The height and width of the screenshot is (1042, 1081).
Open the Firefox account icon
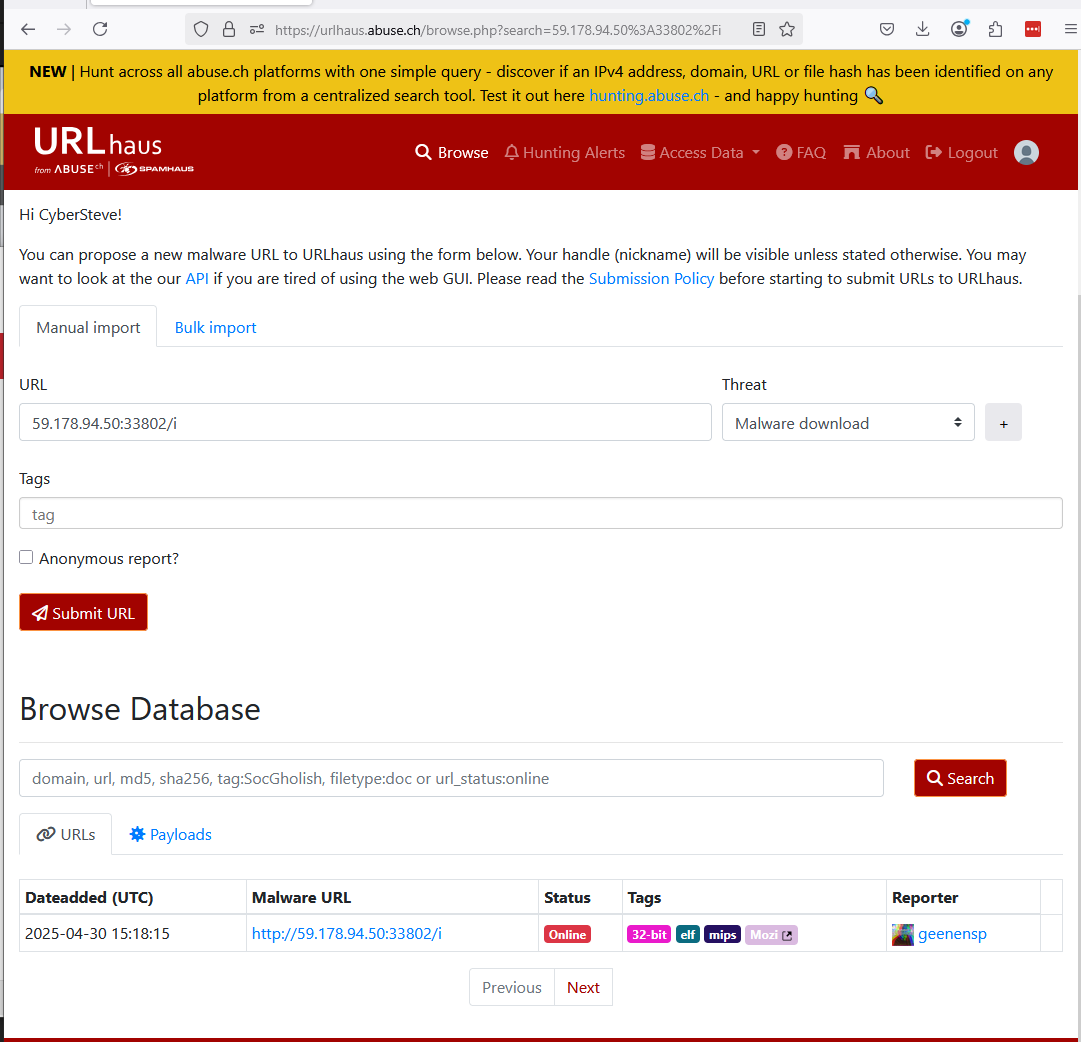click(959, 29)
